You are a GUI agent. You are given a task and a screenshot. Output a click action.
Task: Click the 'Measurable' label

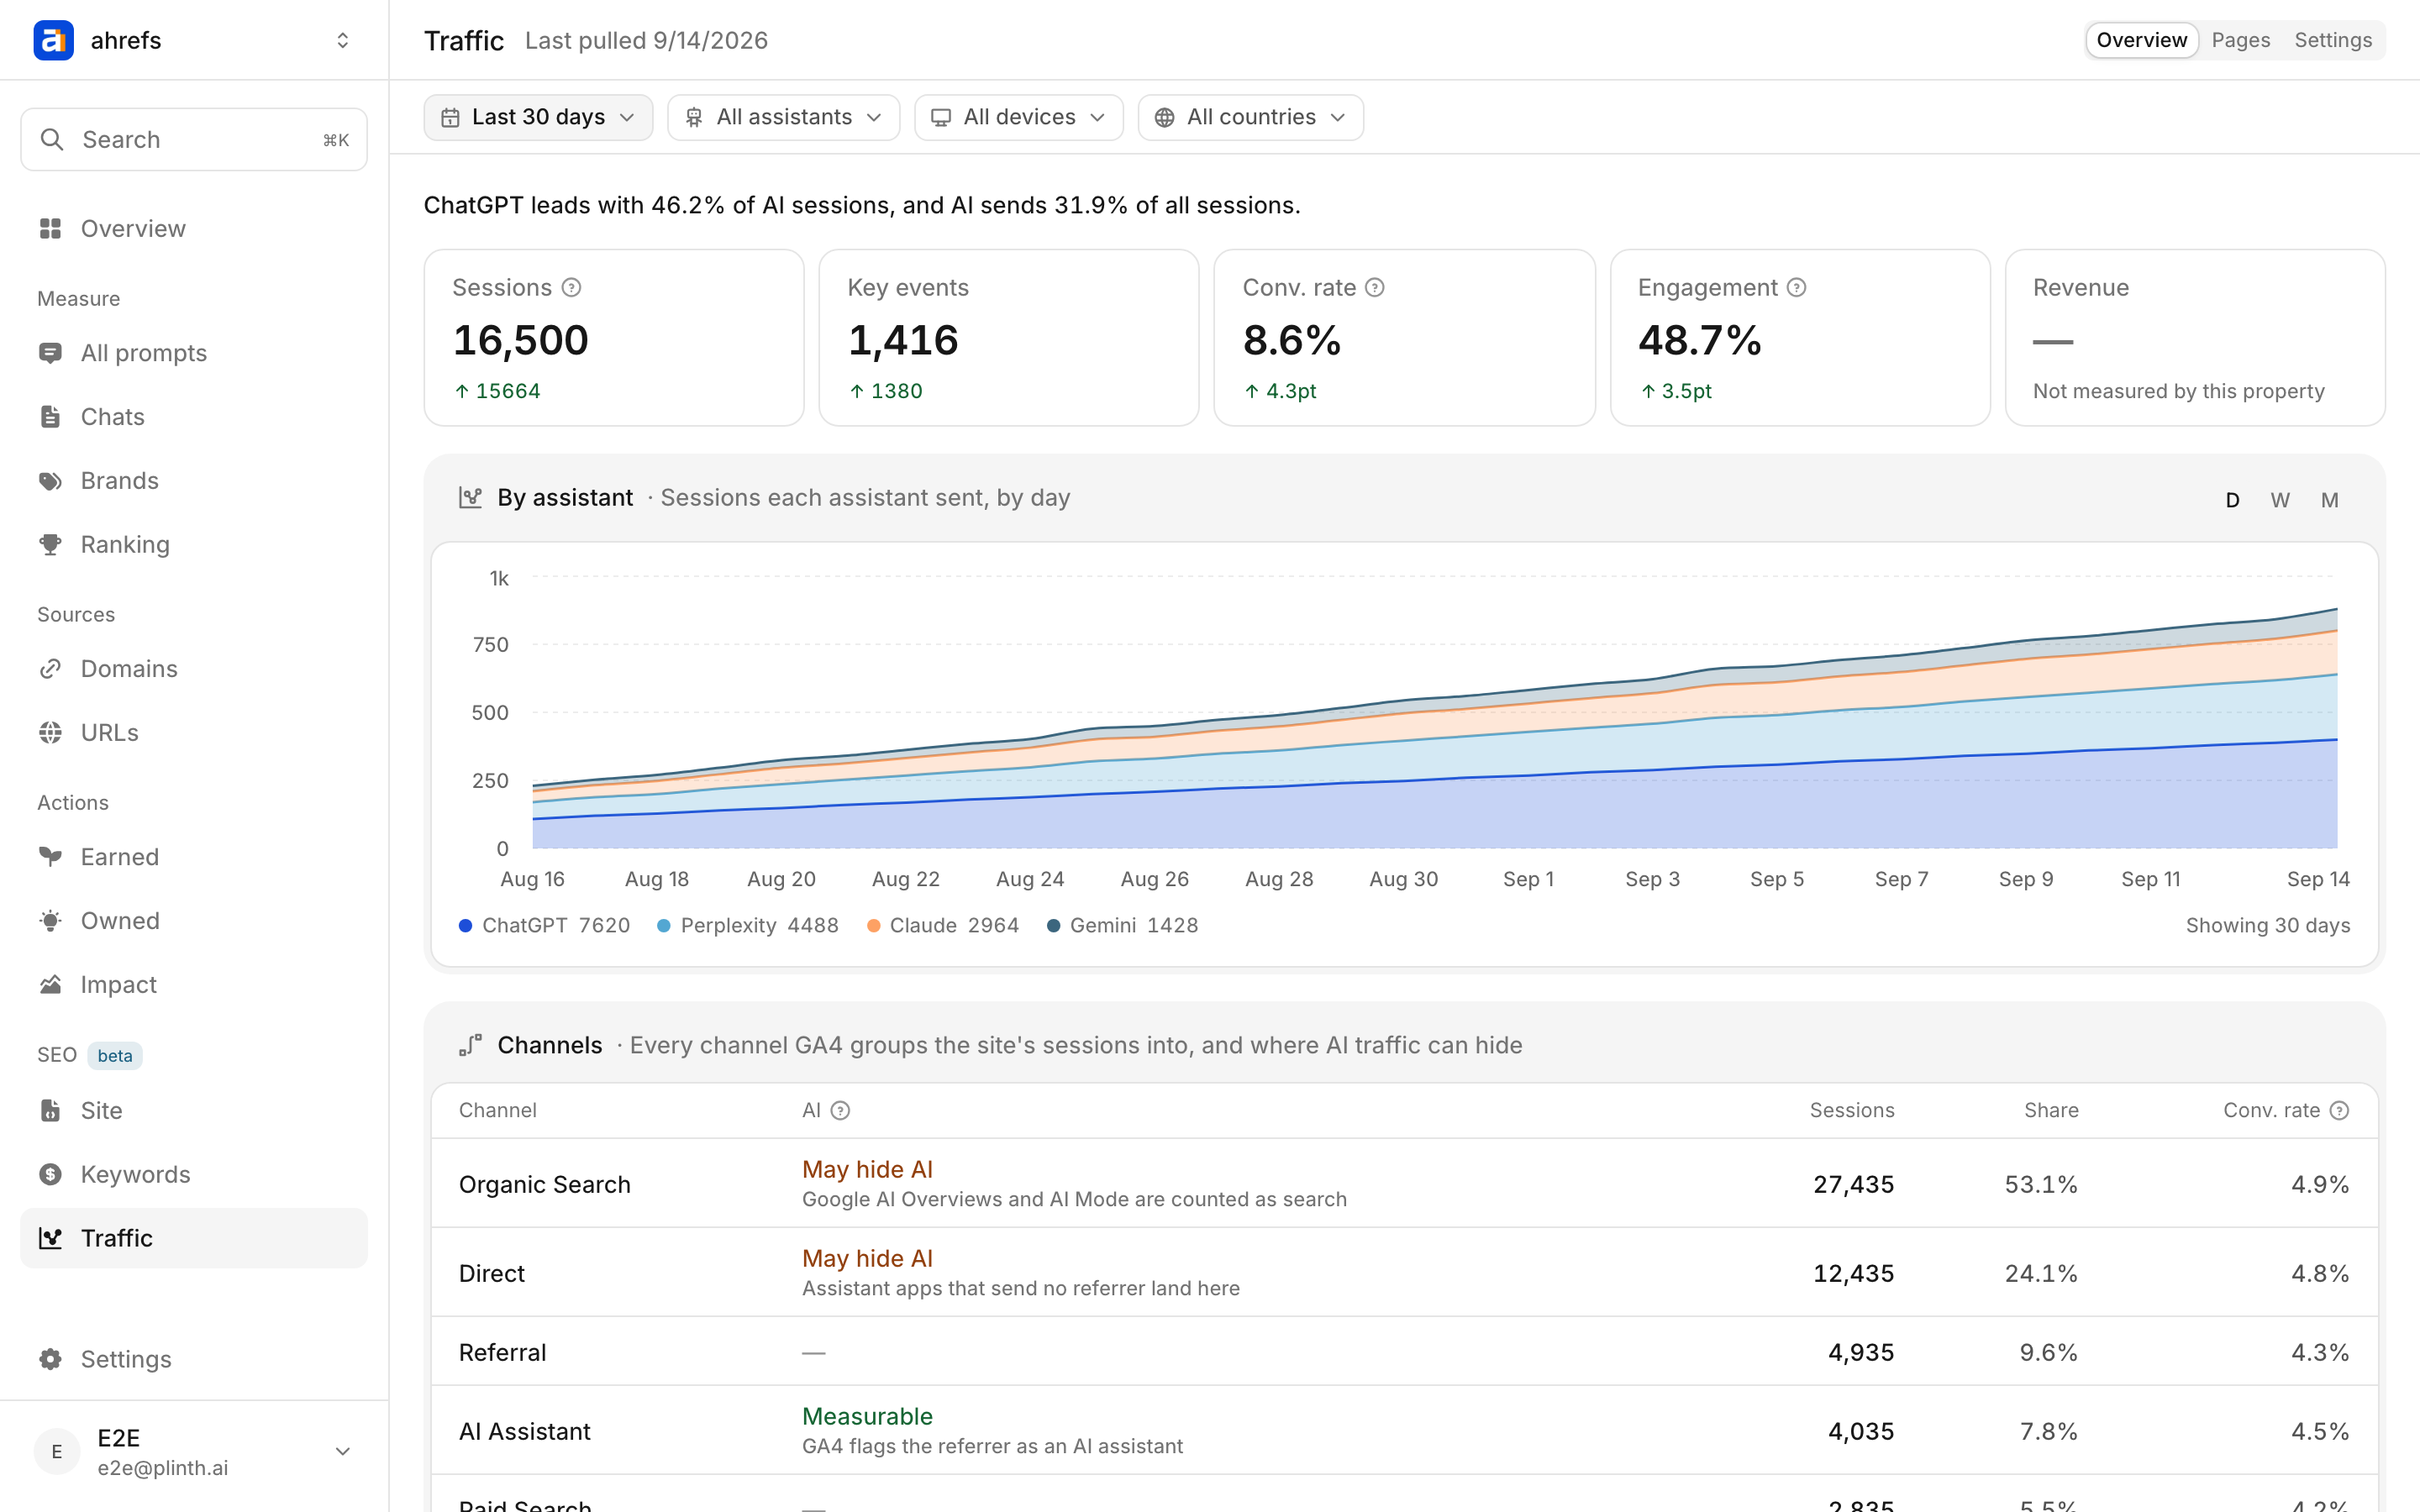867,1417
